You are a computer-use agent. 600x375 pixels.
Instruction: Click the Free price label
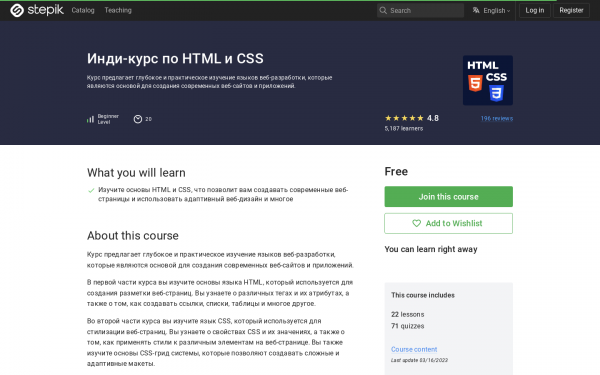[x=396, y=171]
